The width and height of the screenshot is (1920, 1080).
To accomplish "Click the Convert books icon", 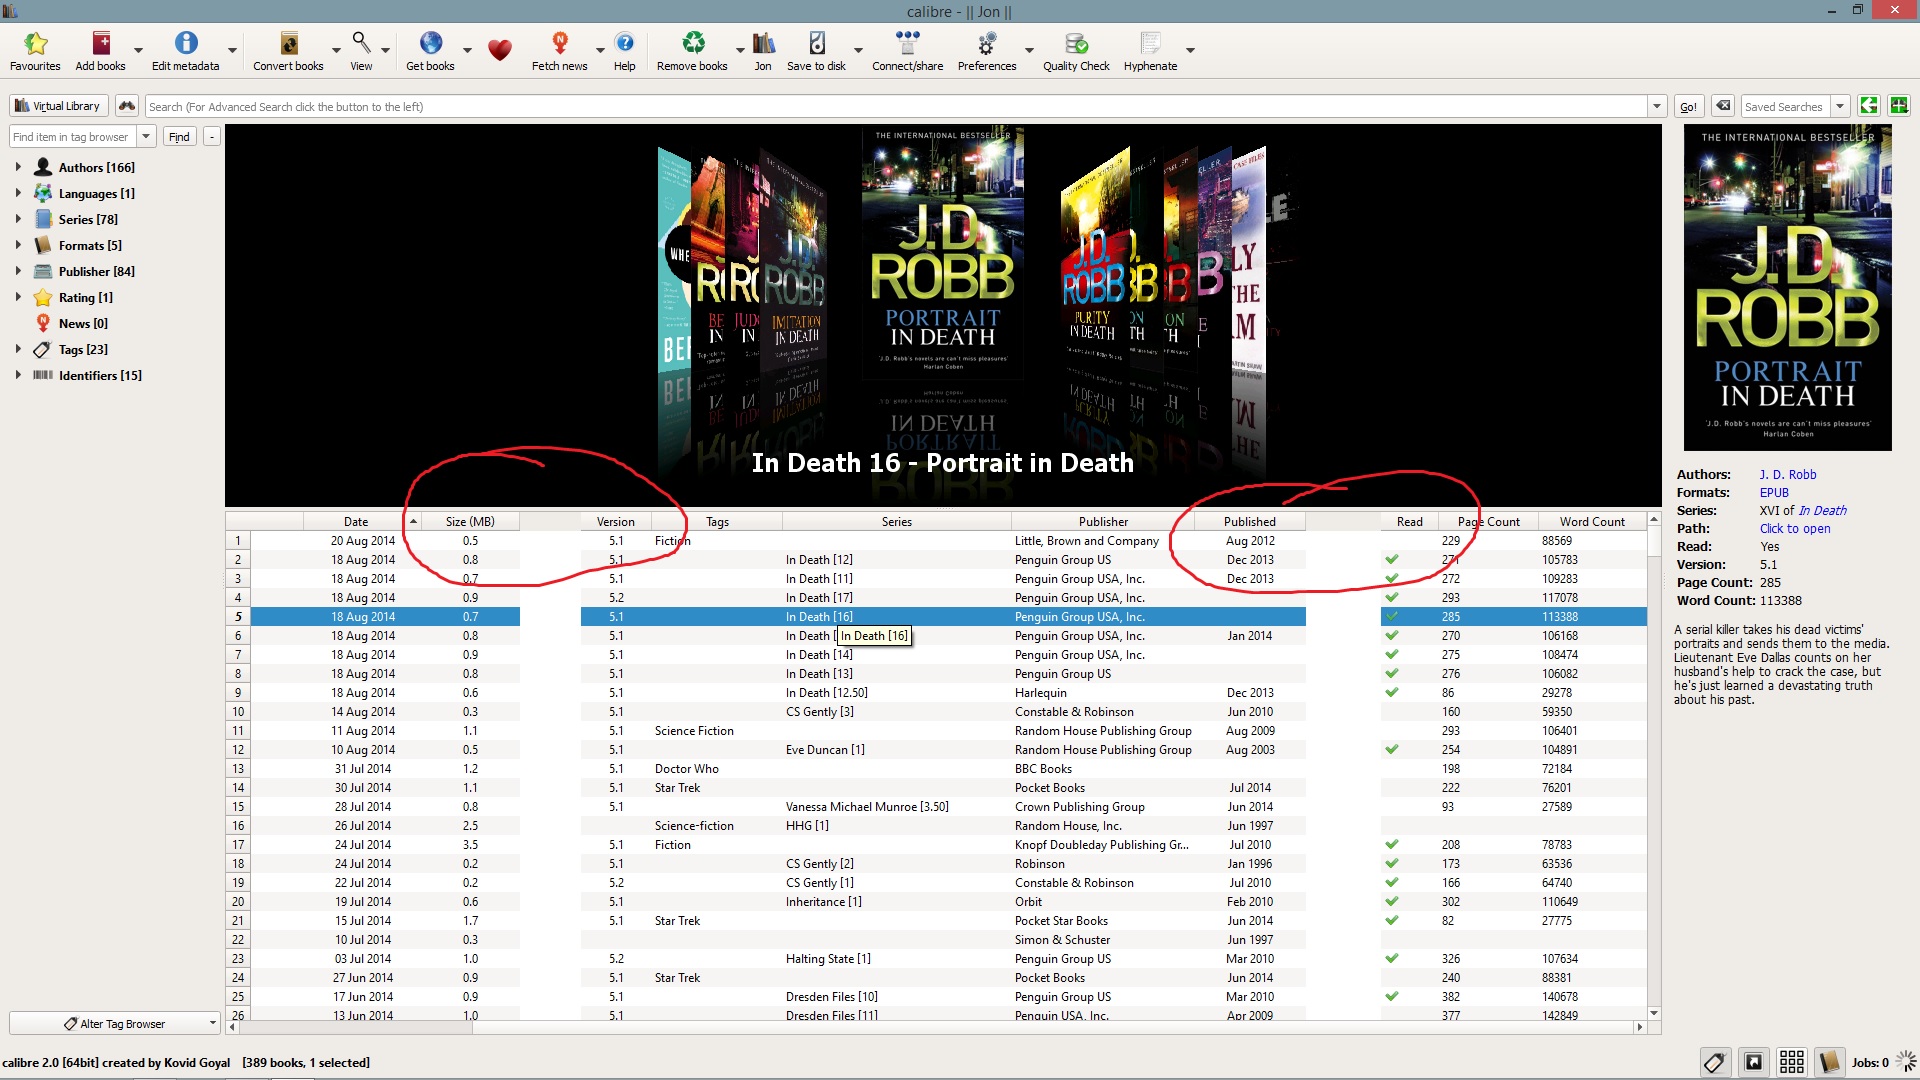I will click(288, 44).
